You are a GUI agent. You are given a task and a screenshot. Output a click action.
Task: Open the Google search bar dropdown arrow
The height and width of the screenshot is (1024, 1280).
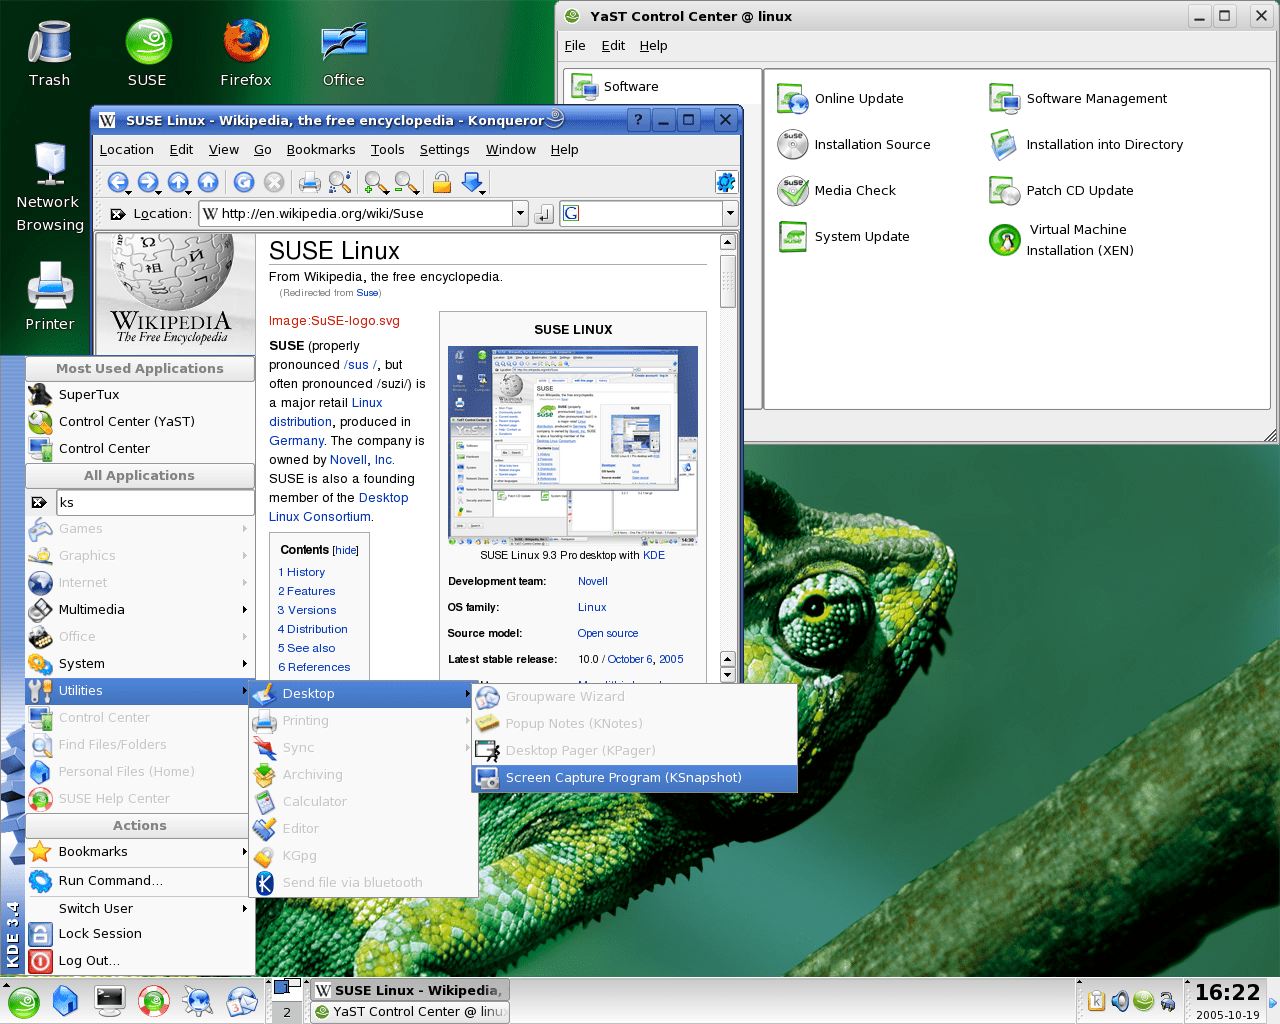point(730,213)
